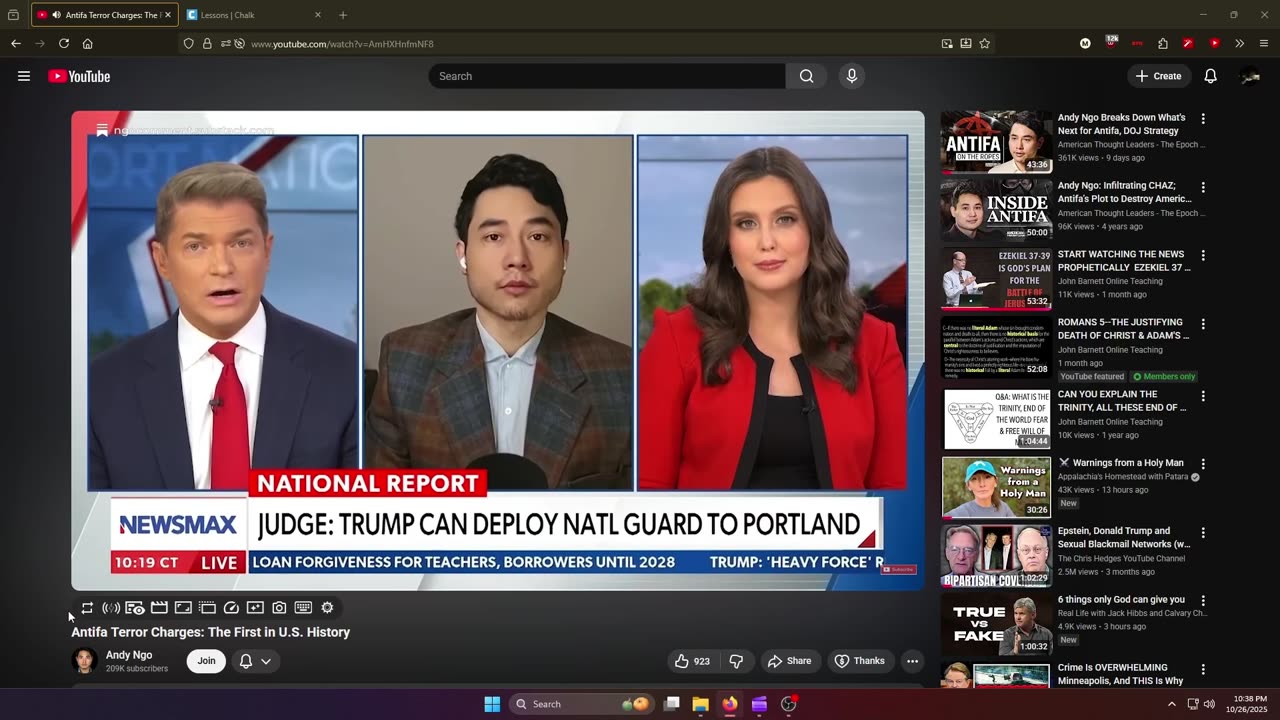1280x720 pixels.
Task: Switch to the Lessons | Chalk tab
Action: click(x=255, y=15)
